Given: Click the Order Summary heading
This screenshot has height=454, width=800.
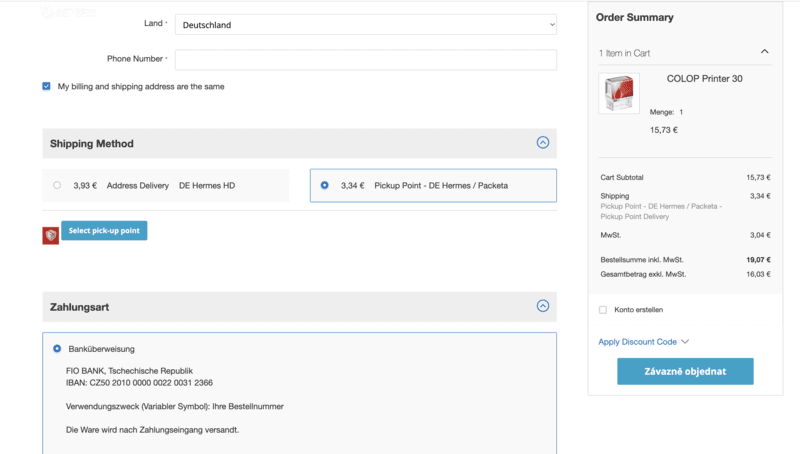Looking at the screenshot, I should pyautogui.click(x=634, y=17).
